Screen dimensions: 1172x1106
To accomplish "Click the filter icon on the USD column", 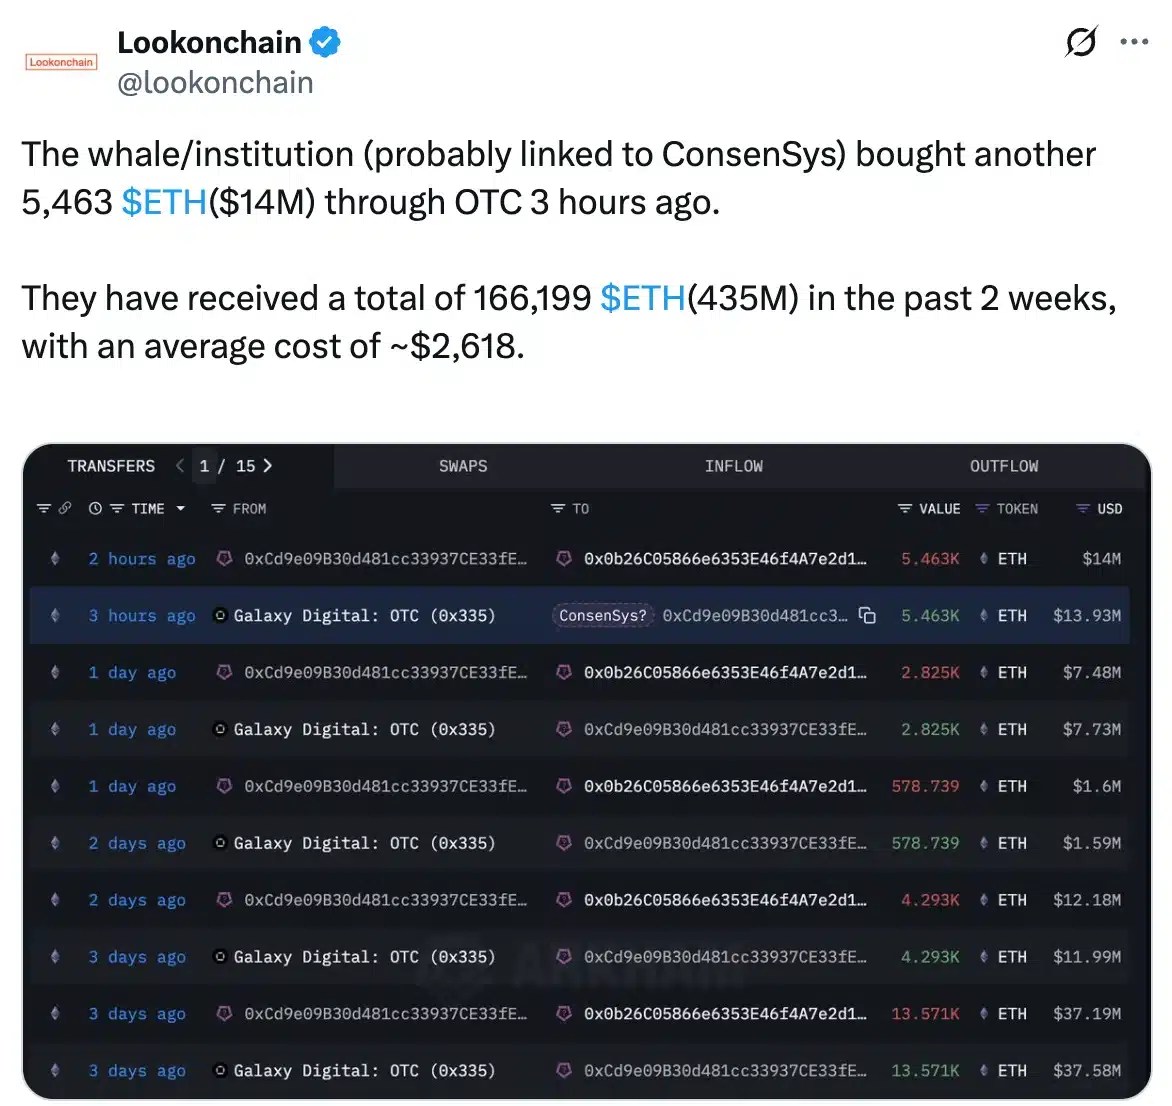I will point(1085,508).
